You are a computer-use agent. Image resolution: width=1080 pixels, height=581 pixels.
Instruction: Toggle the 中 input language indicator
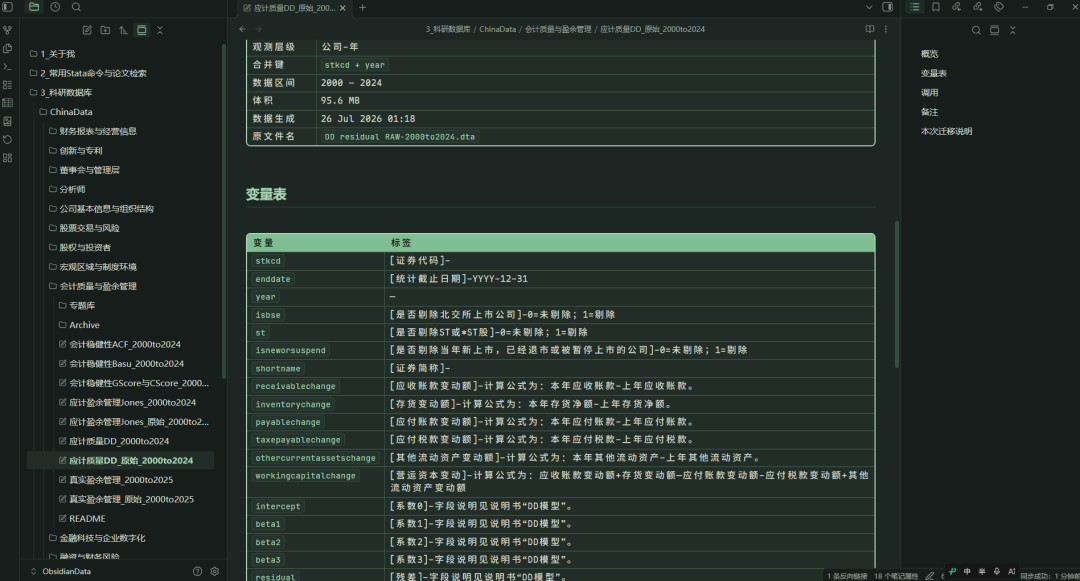[x=967, y=571]
